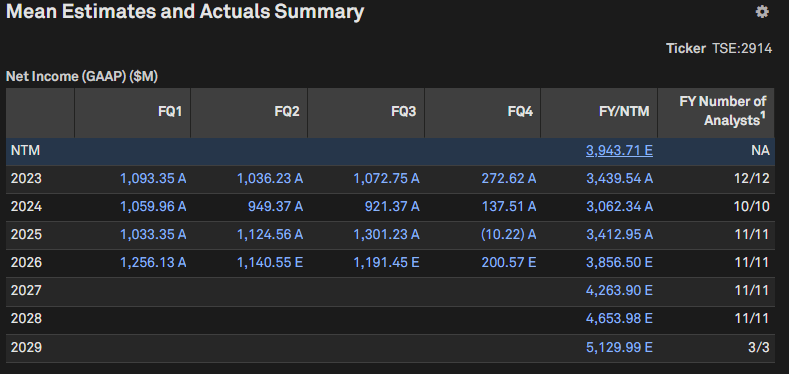789x374 pixels.
Task: Click 2025 full-year value 3,412.95 A
Action: pos(619,235)
